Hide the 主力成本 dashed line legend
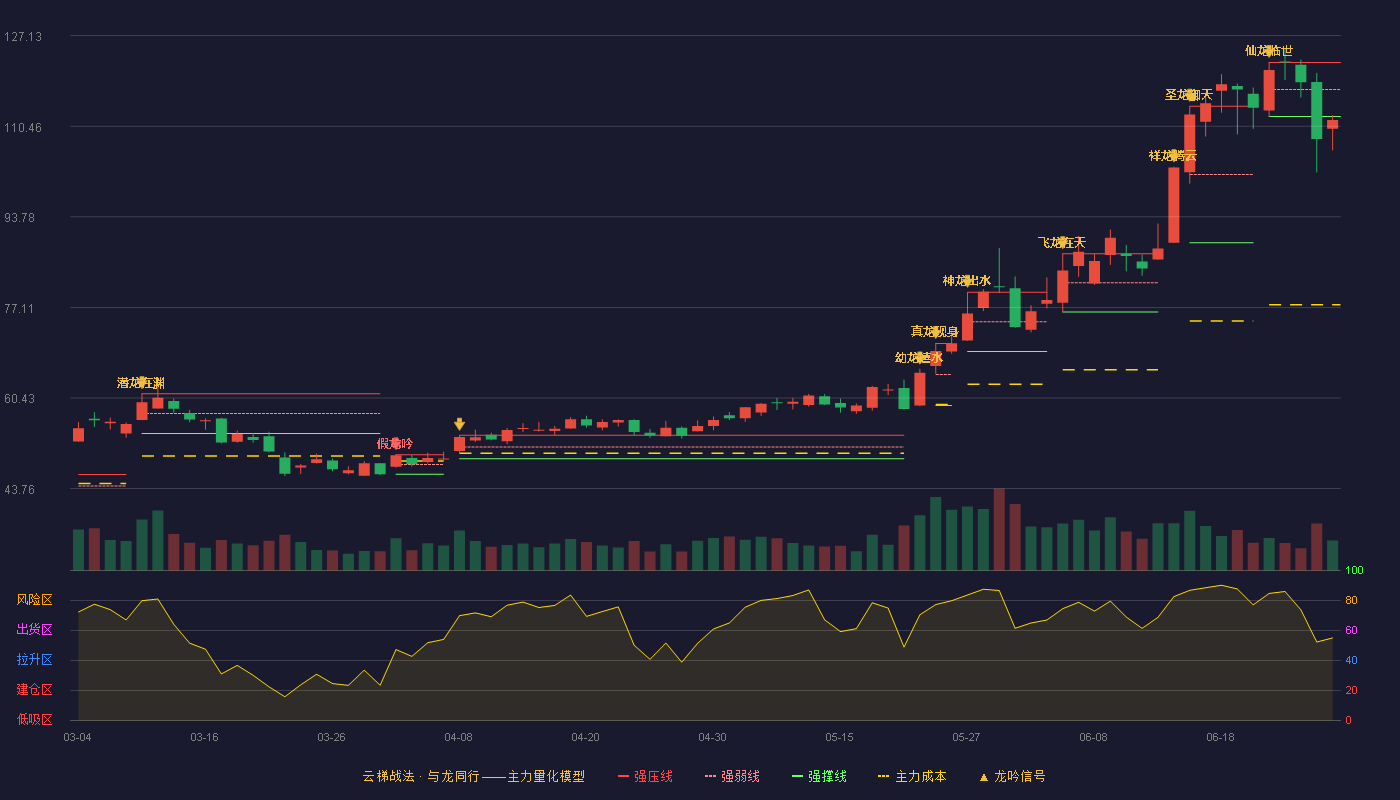The width and height of the screenshot is (1400, 800). pos(912,776)
